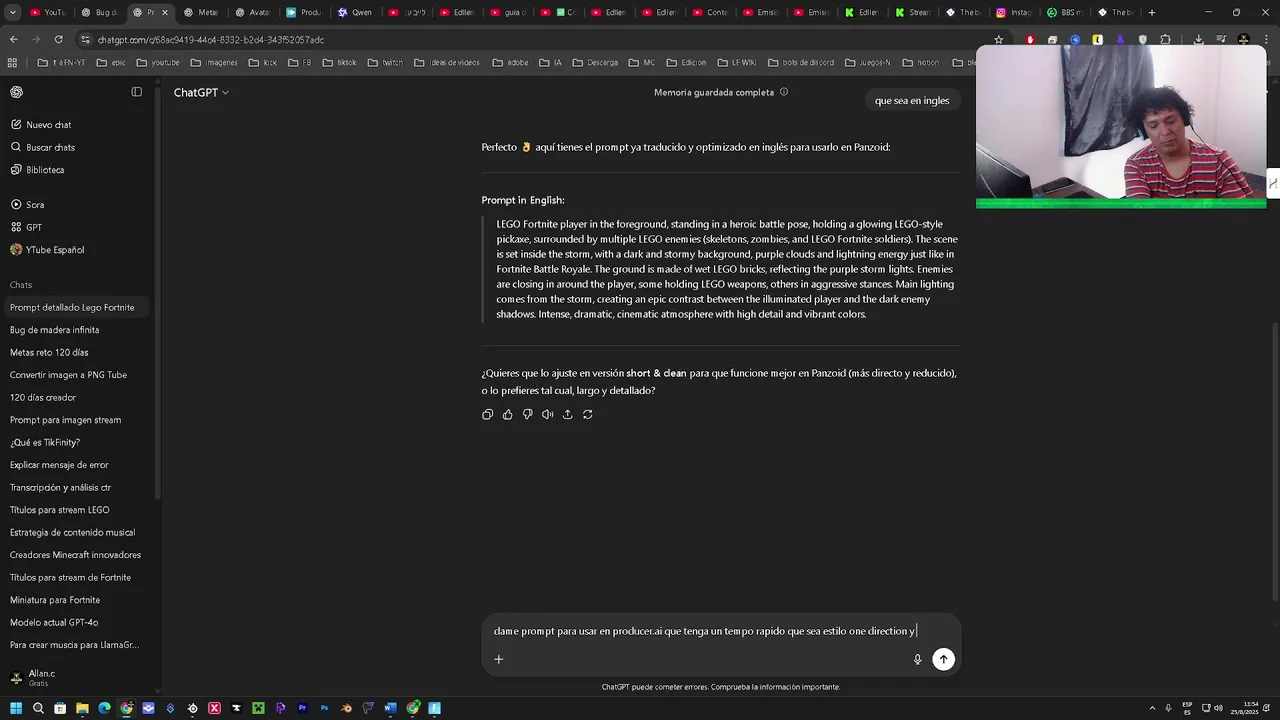The height and width of the screenshot is (720, 1280).
Task: Click the share response icon
Action: (567, 414)
